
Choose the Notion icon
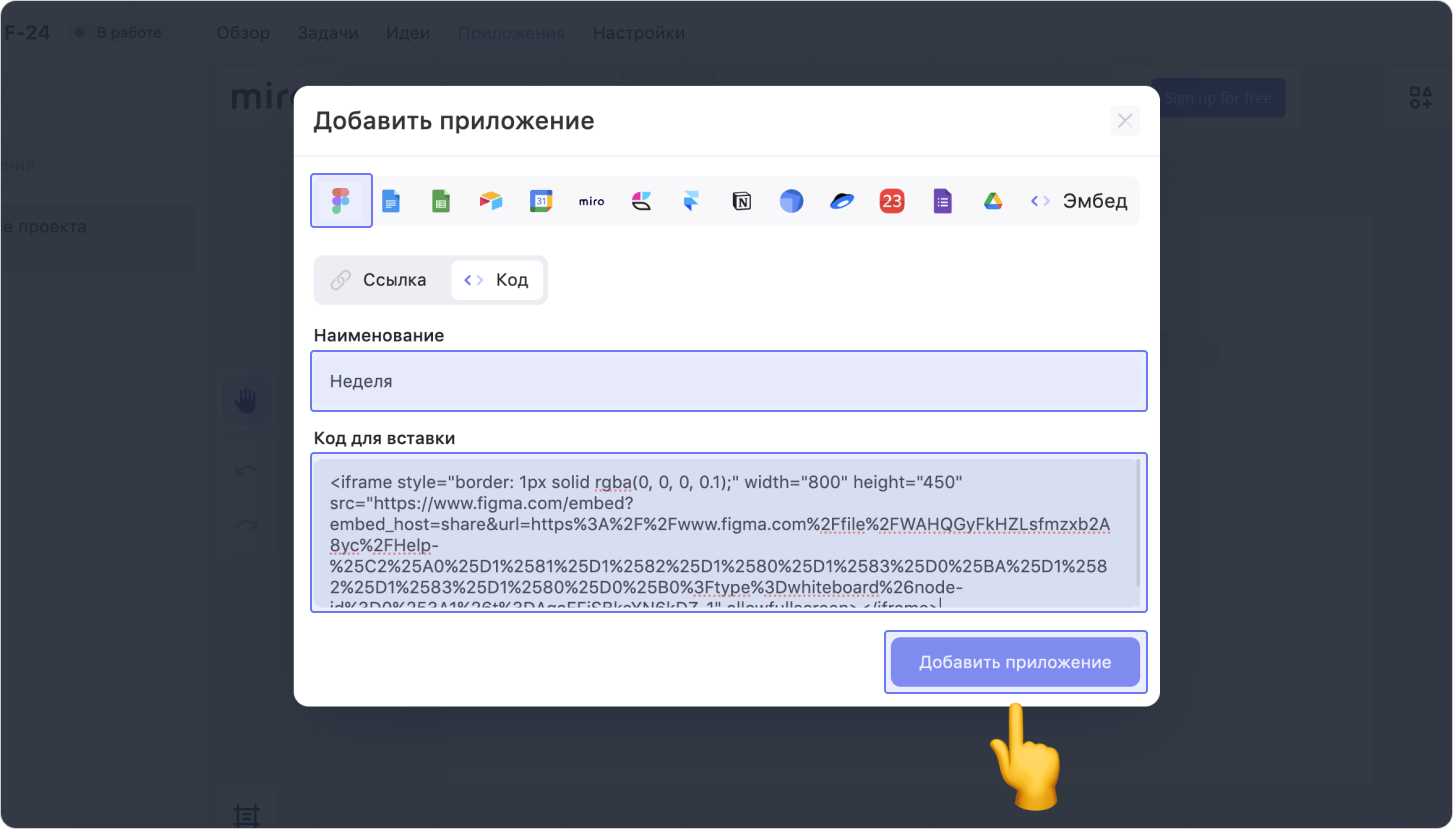[x=741, y=201]
